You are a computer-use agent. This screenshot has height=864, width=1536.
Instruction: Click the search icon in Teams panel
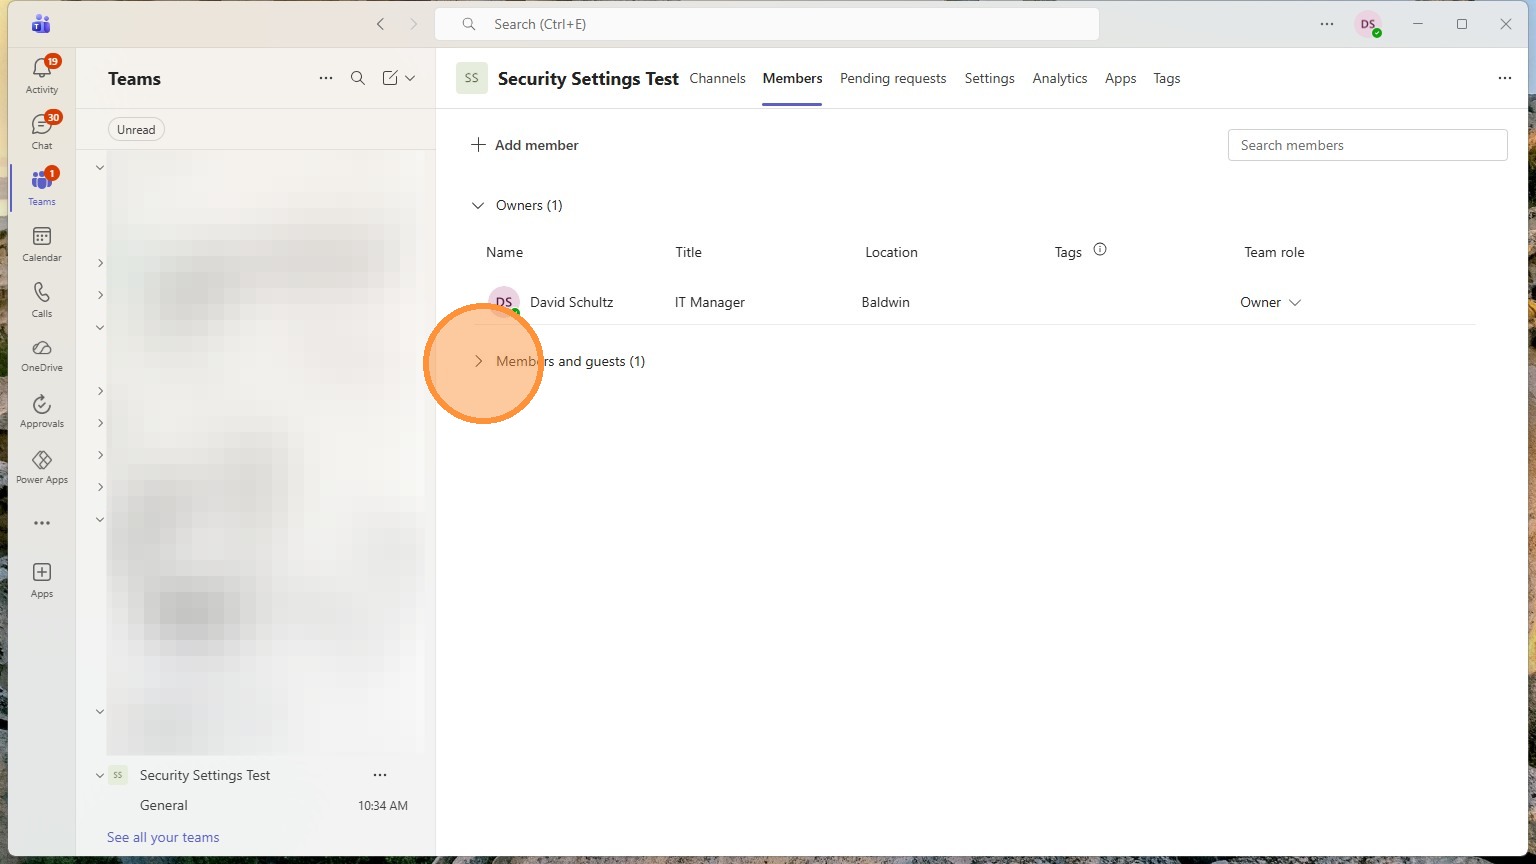point(358,78)
